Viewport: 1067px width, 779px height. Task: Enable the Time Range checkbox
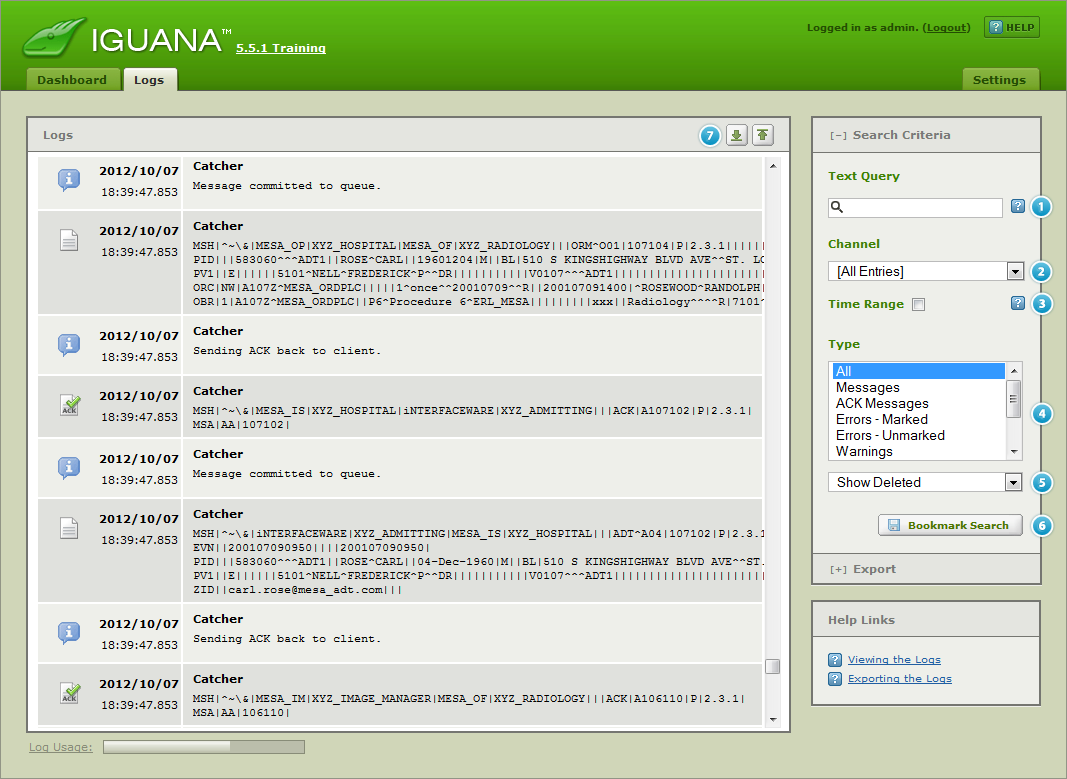[x=918, y=305]
